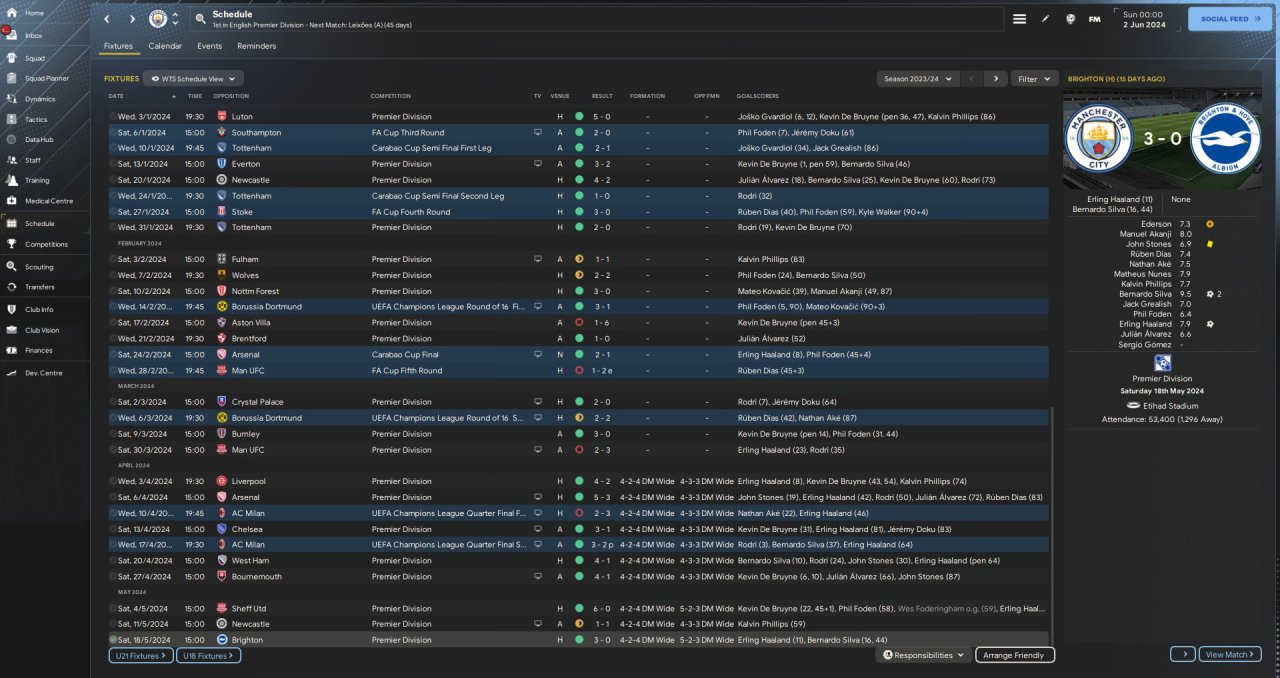Go to the Scouting screen
The height and width of the screenshot is (678, 1280).
pyautogui.click(x=39, y=267)
